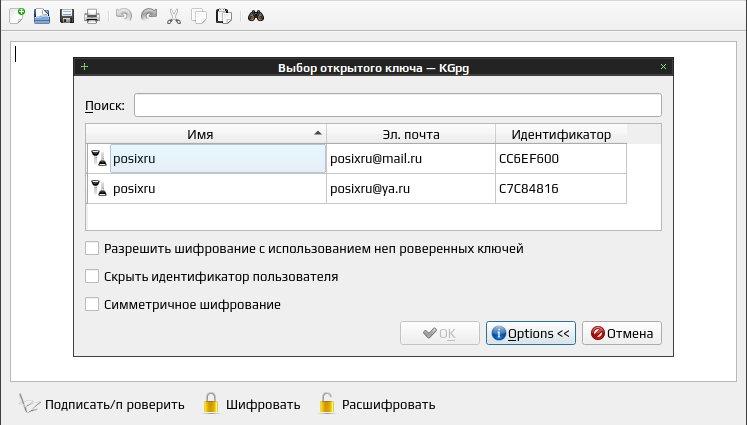The image size is (747, 425).
Task: Tick Скрыть идентификатор пользователя checkbox
Action: coord(92,276)
